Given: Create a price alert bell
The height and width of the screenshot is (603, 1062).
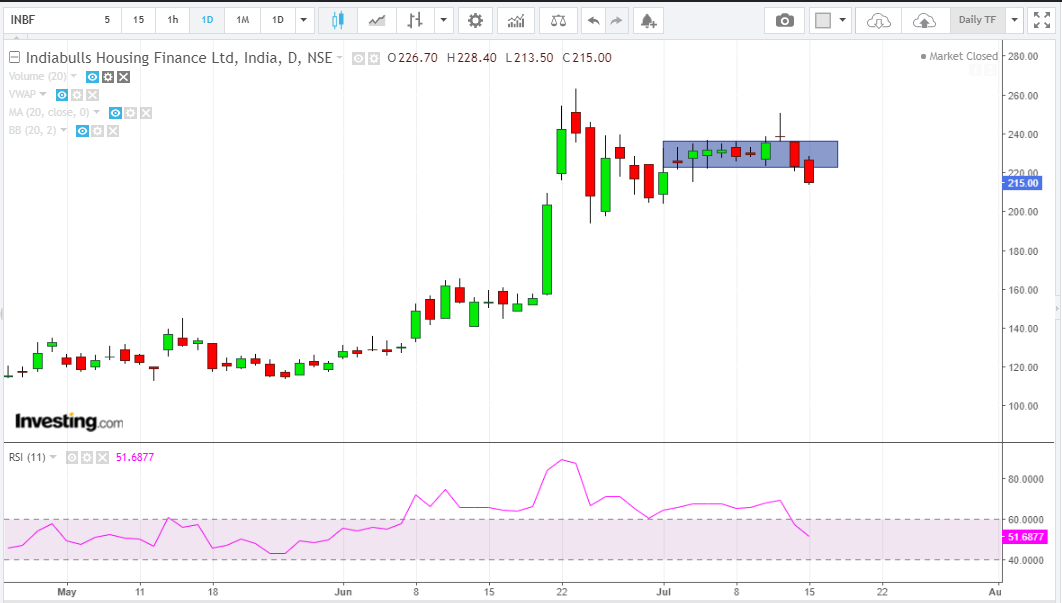Looking at the screenshot, I should [x=648, y=20].
